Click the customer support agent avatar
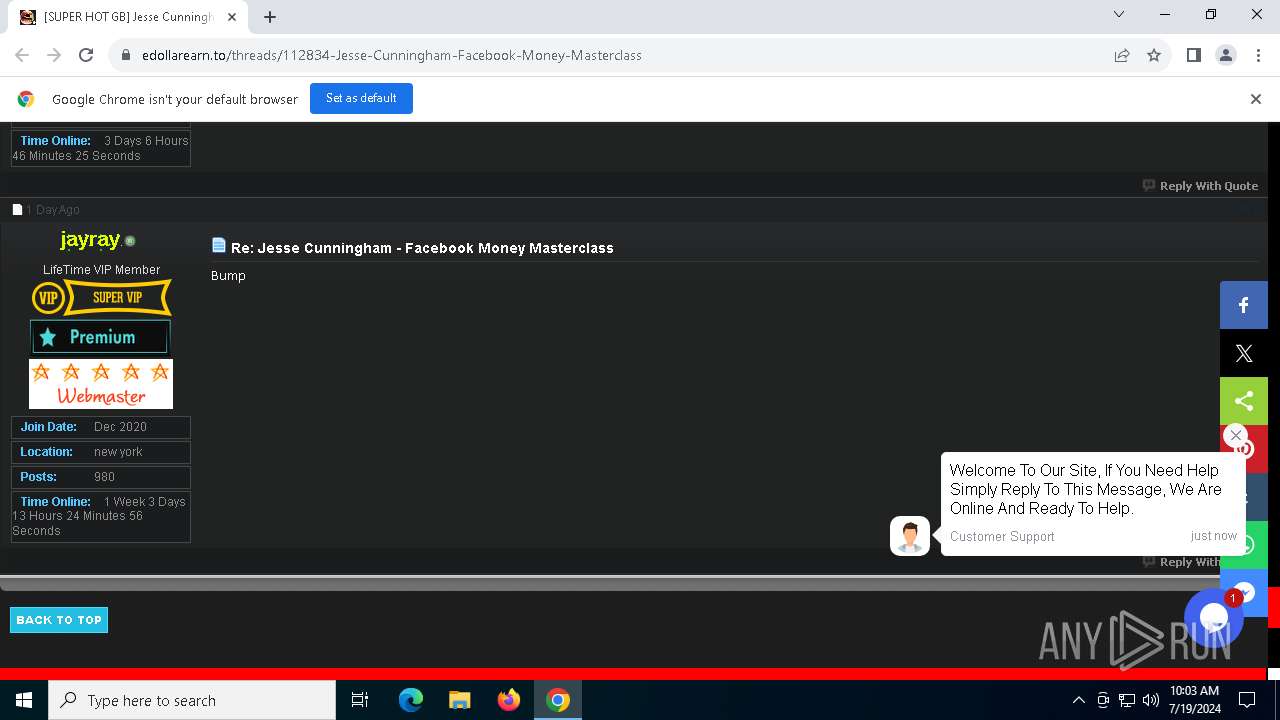 point(909,536)
